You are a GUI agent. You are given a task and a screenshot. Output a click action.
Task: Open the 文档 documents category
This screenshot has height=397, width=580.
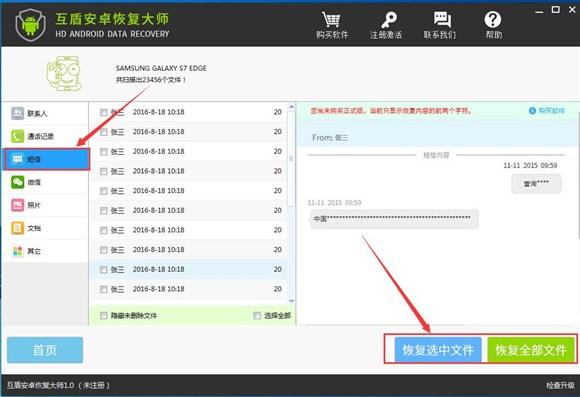pos(45,228)
